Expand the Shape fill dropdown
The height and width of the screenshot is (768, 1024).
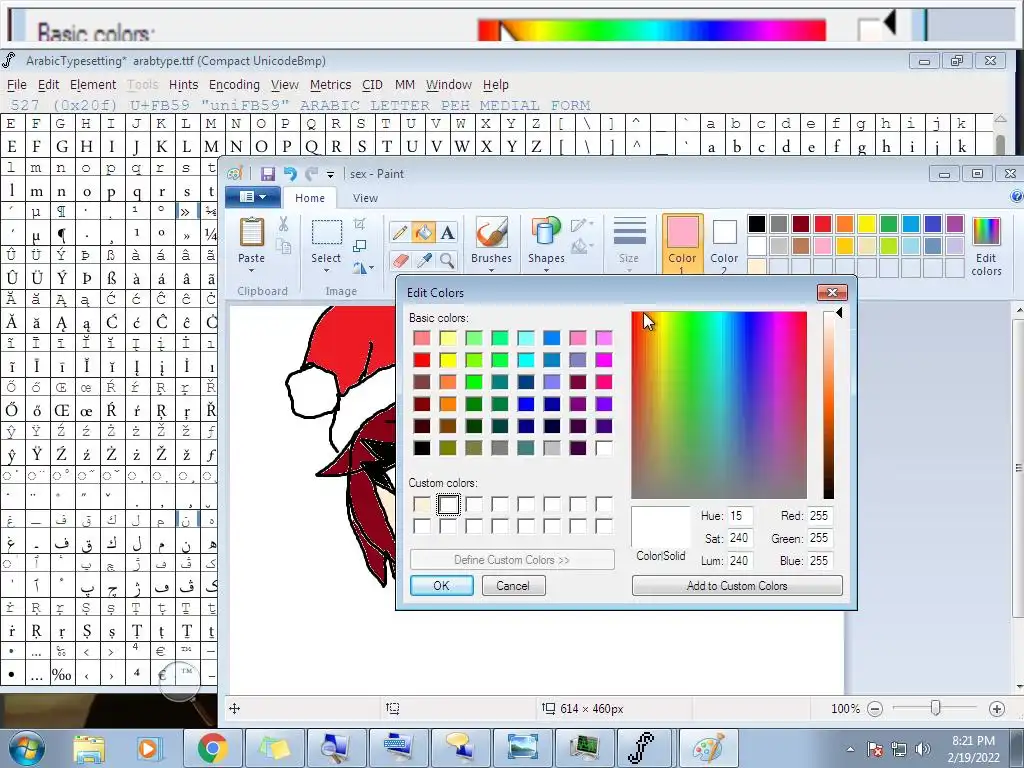pyautogui.click(x=591, y=246)
